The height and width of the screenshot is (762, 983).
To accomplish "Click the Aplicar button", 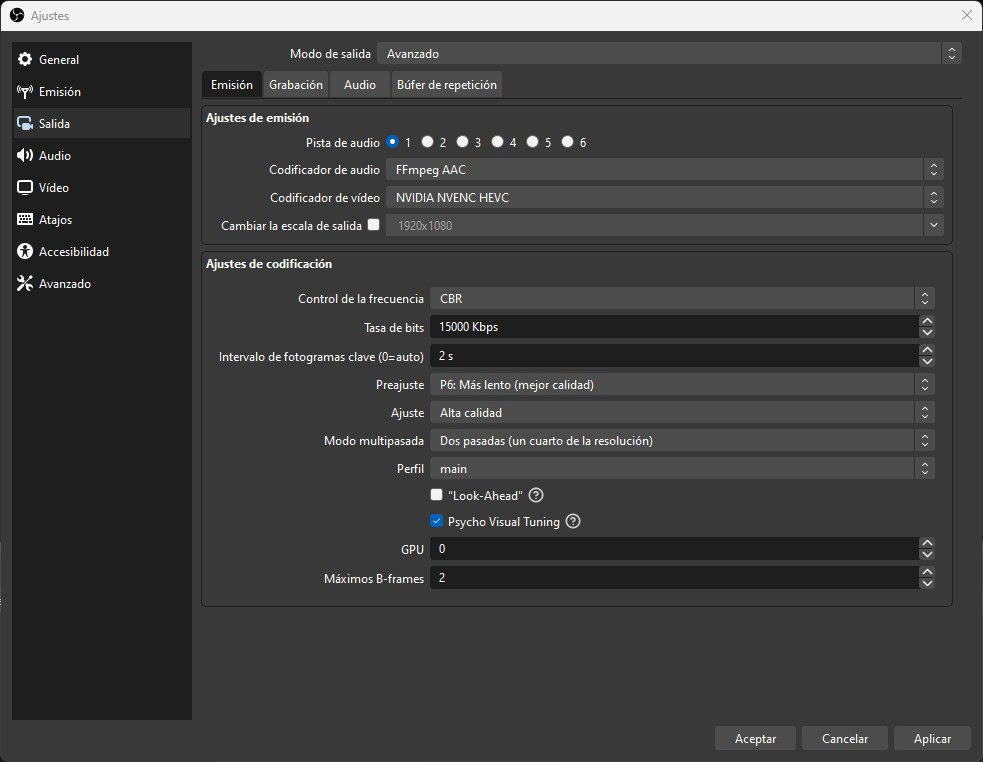I will pyautogui.click(x=932, y=739).
